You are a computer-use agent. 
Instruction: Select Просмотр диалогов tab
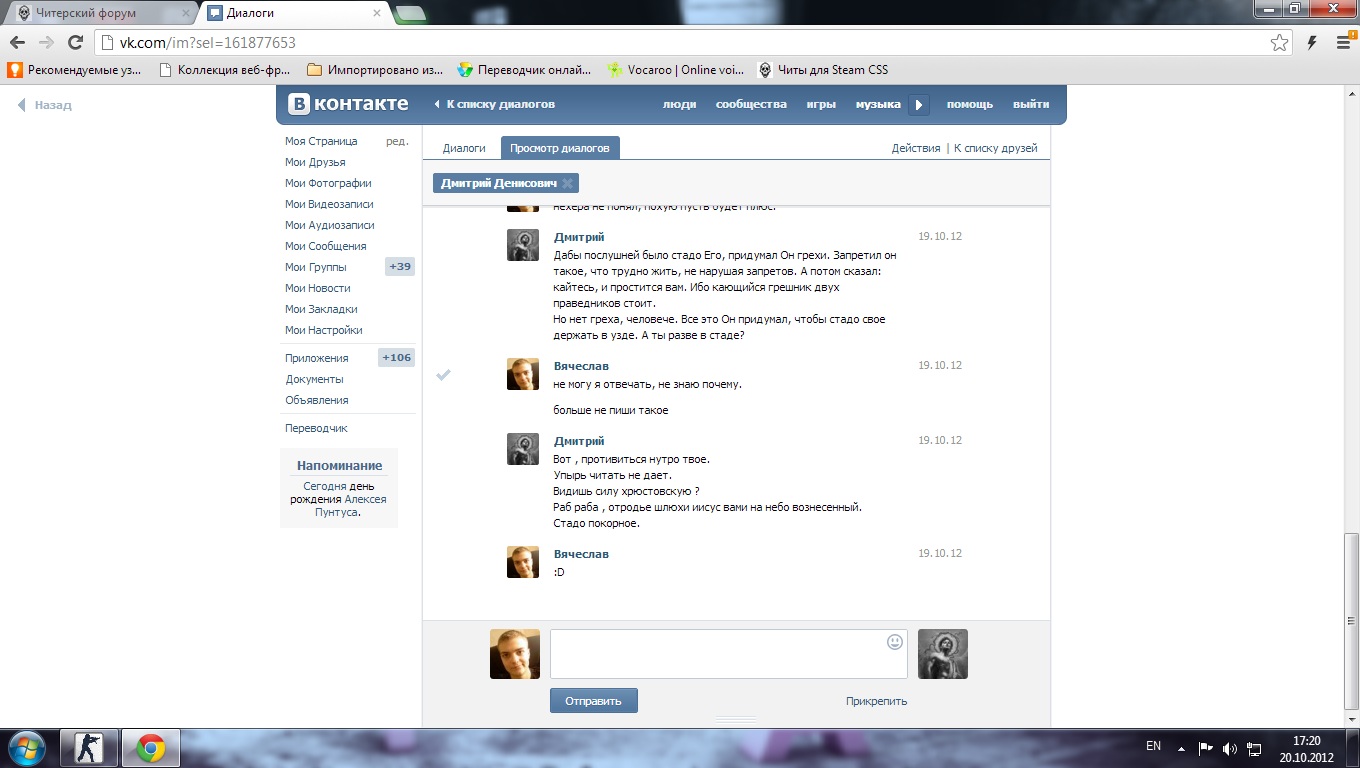tap(560, 148)
